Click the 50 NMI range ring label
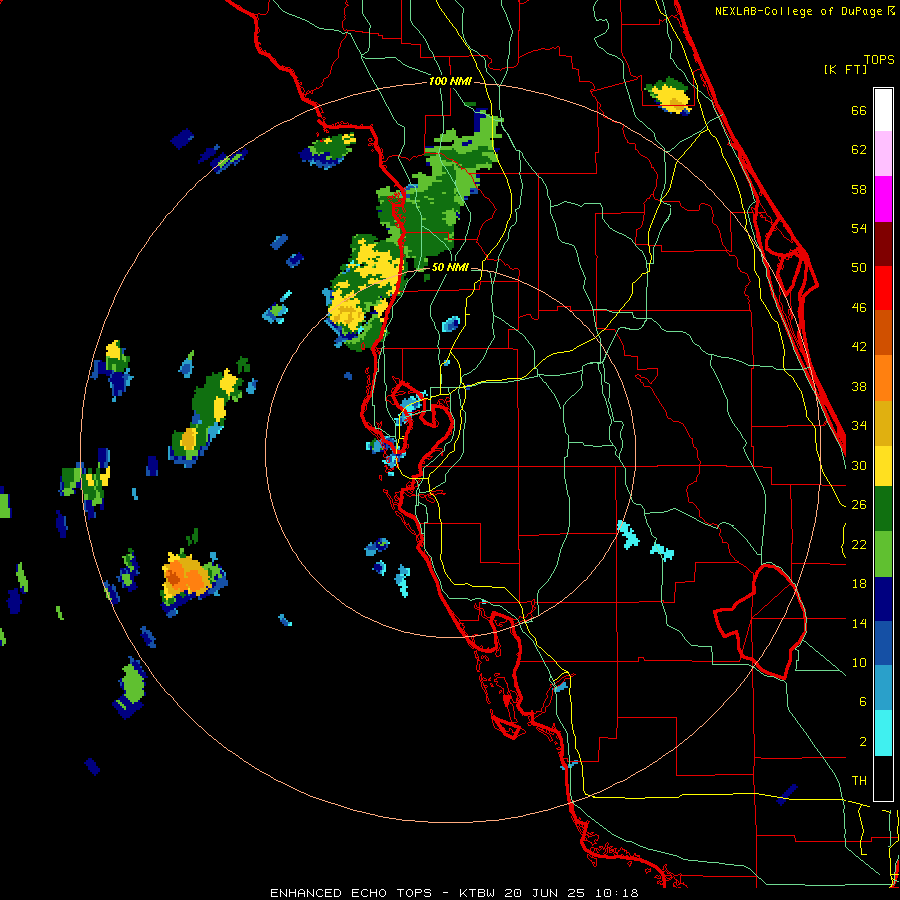Screen dimensions: 900x900 click(449, 267)
